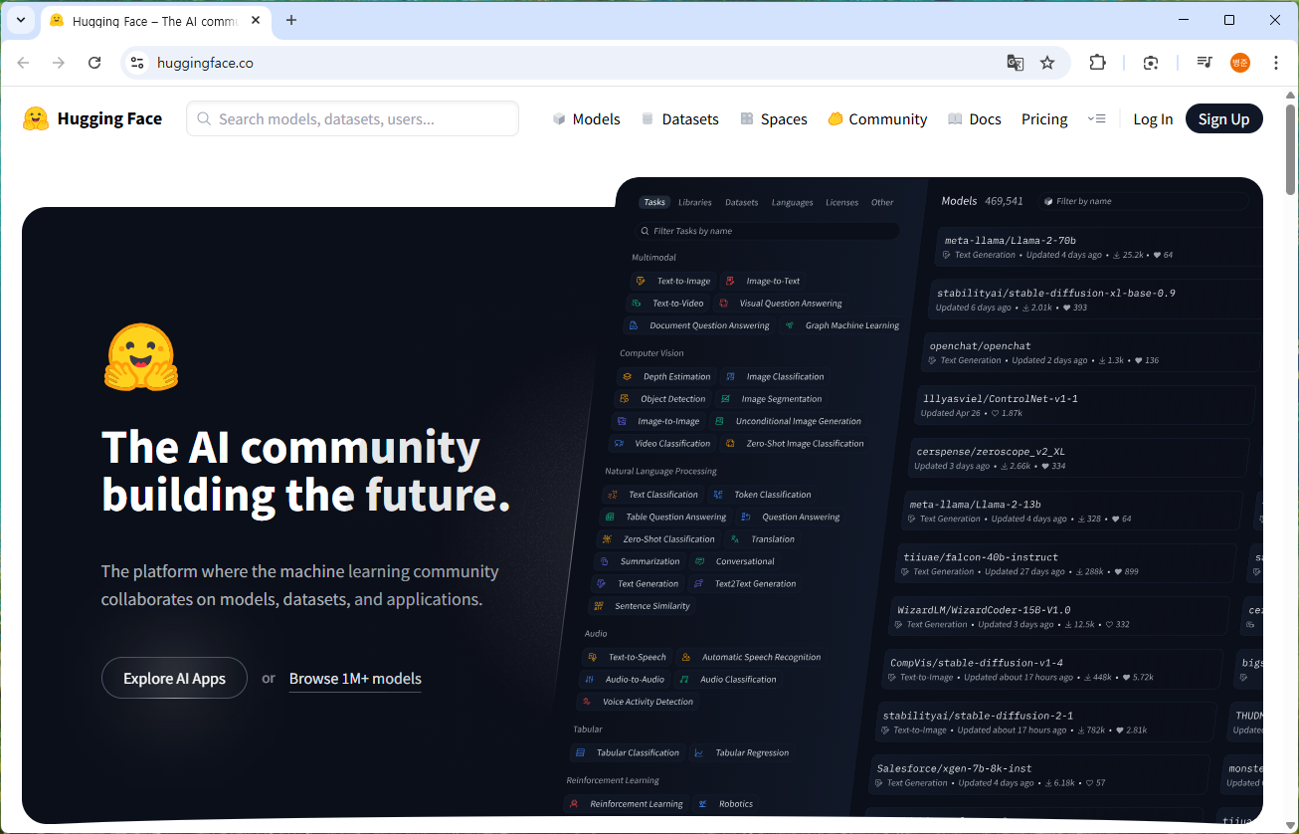Screen dimensions: 1299x834
Task: Click the Visual Question Answering task tag
Action: tap(781, 303)
